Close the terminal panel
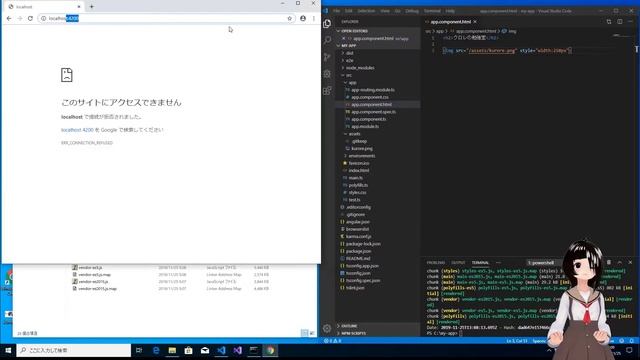Screen dimensions: 640x360 point(630,262)
